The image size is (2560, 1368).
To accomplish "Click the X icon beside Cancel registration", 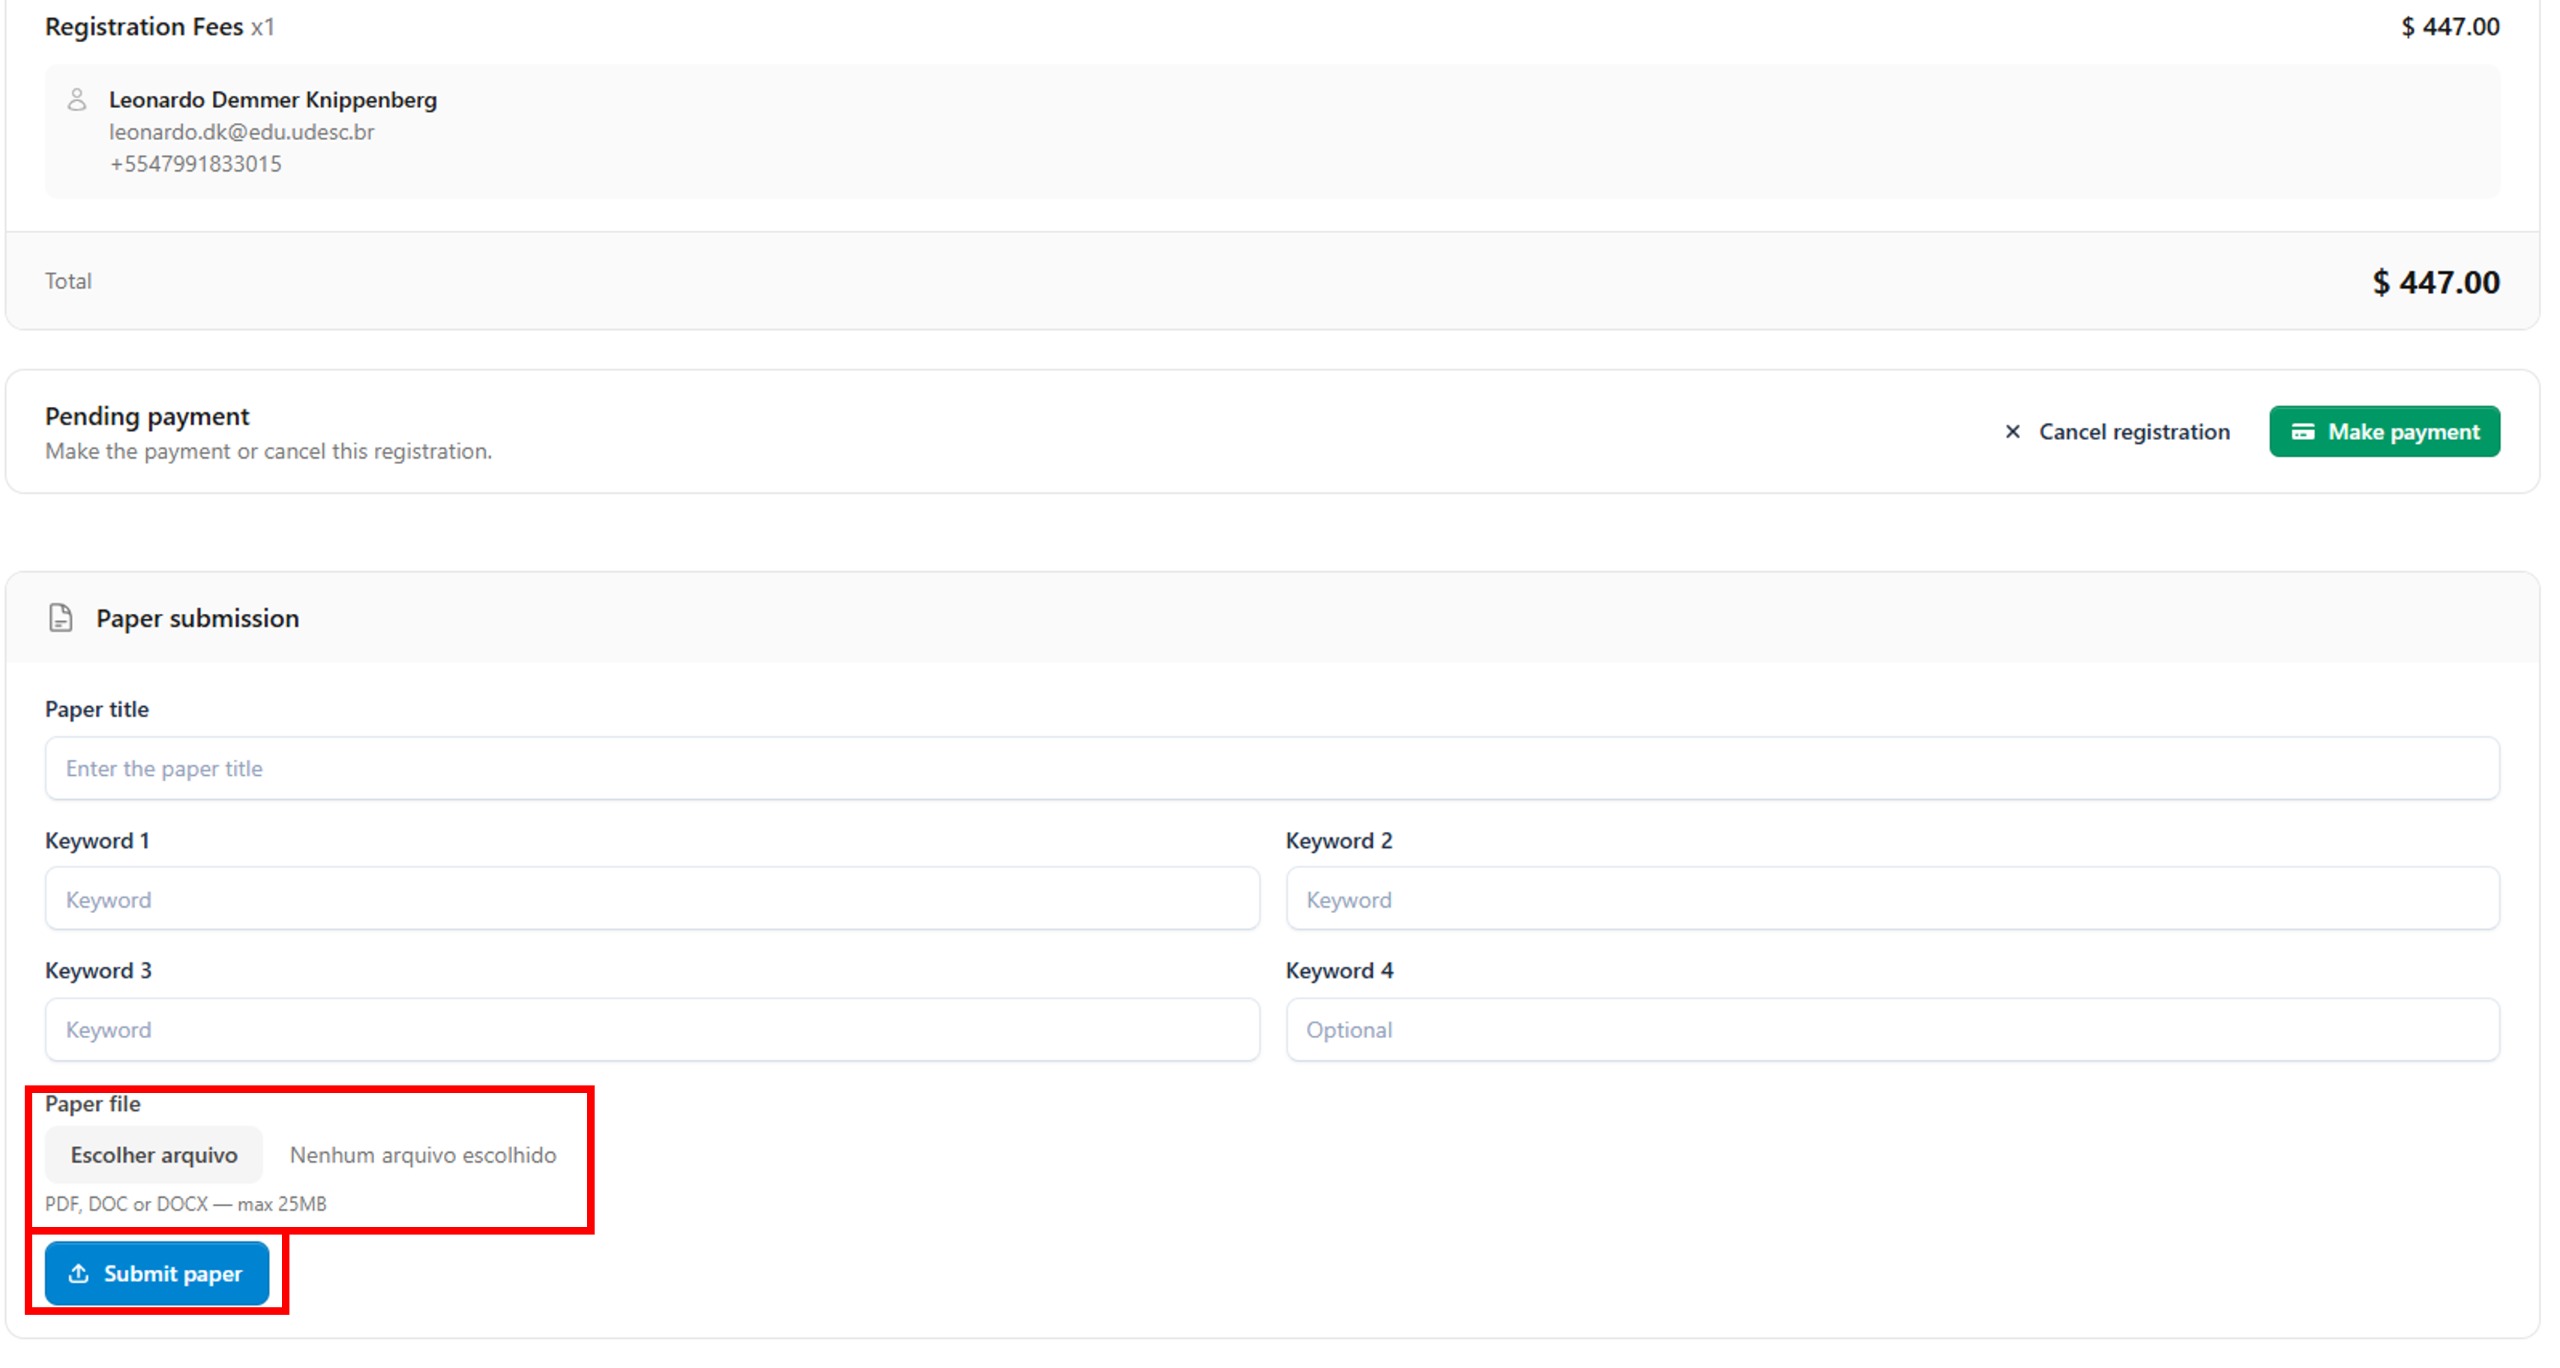I will 2012,431.
